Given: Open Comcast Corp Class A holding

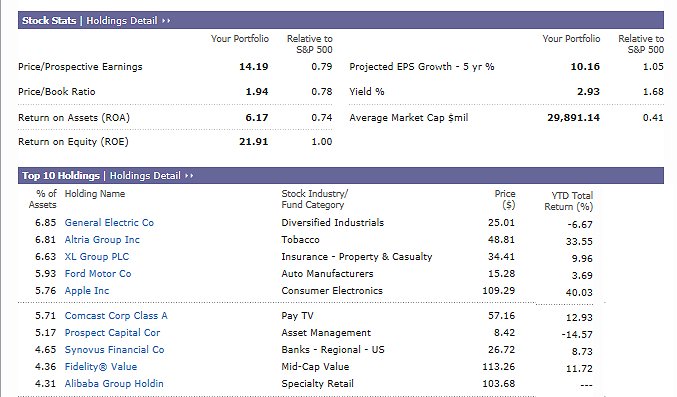Looking at the screenshot, I should (116, 316).
